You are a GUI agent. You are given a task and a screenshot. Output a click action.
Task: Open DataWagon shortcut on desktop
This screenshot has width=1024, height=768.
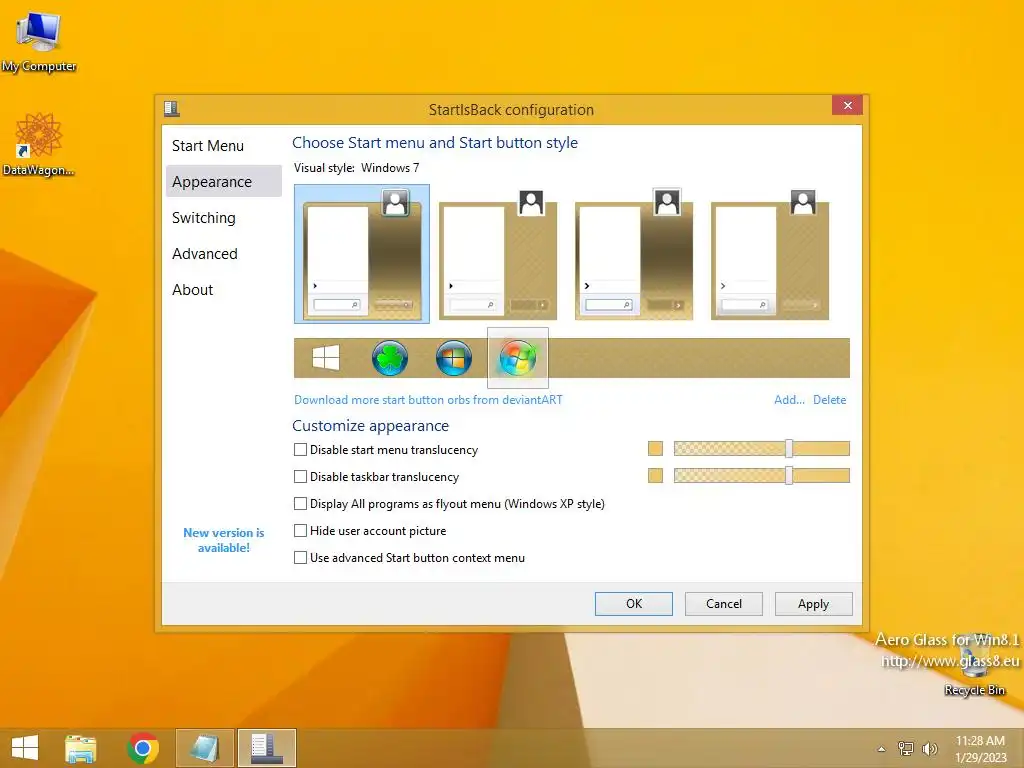(x=39, y=144)
